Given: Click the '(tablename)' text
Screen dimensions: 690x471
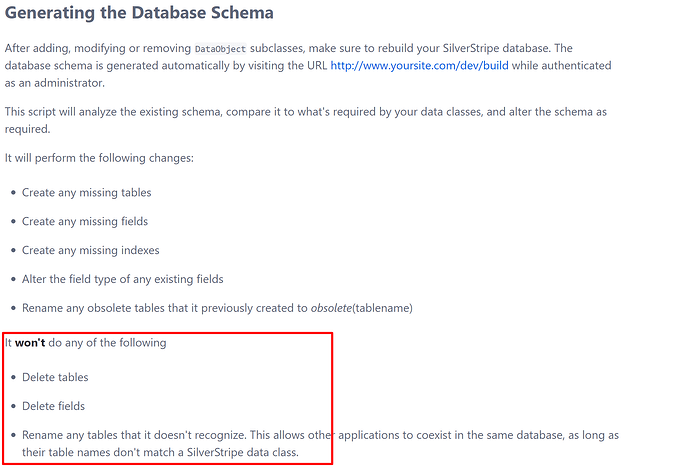Looking at the screenshot, I should coord(383,308).
